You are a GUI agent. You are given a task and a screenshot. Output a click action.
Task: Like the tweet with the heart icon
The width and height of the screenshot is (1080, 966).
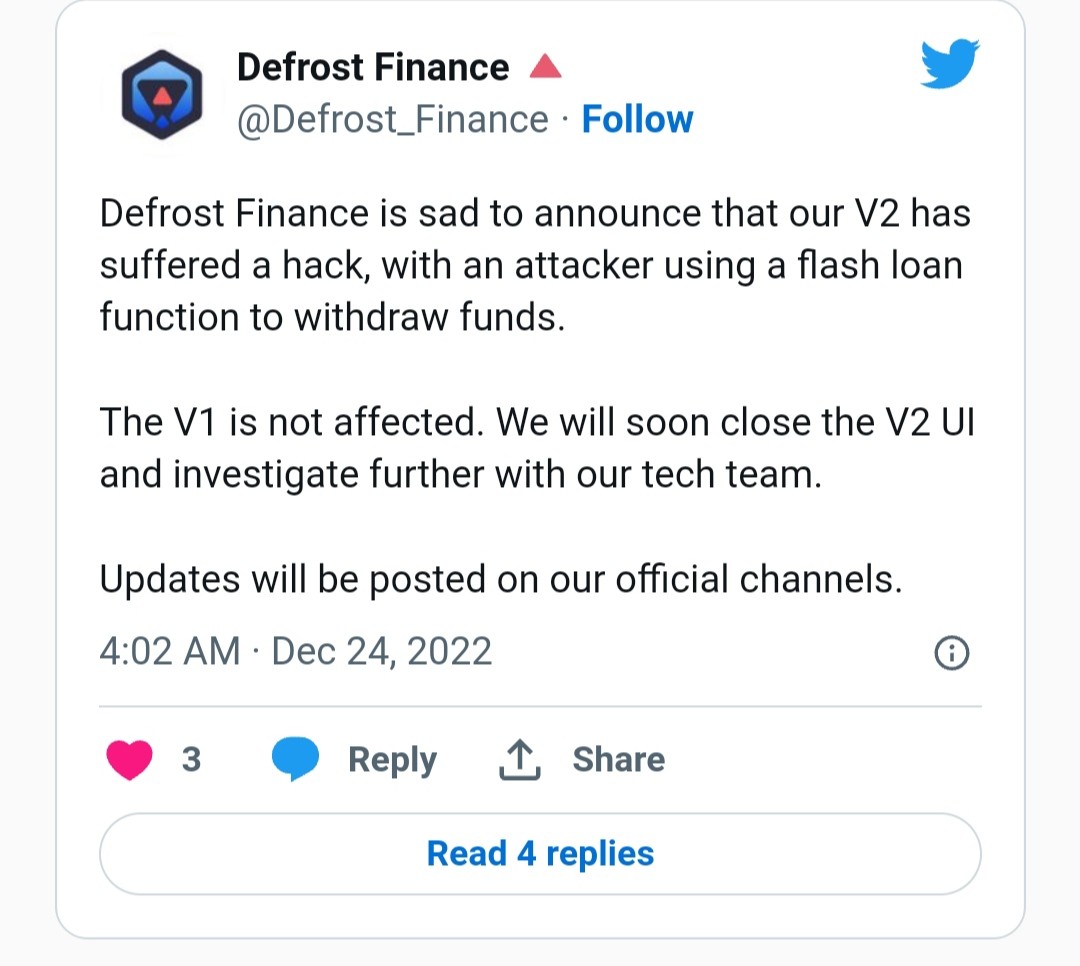(x=129, y=759)
